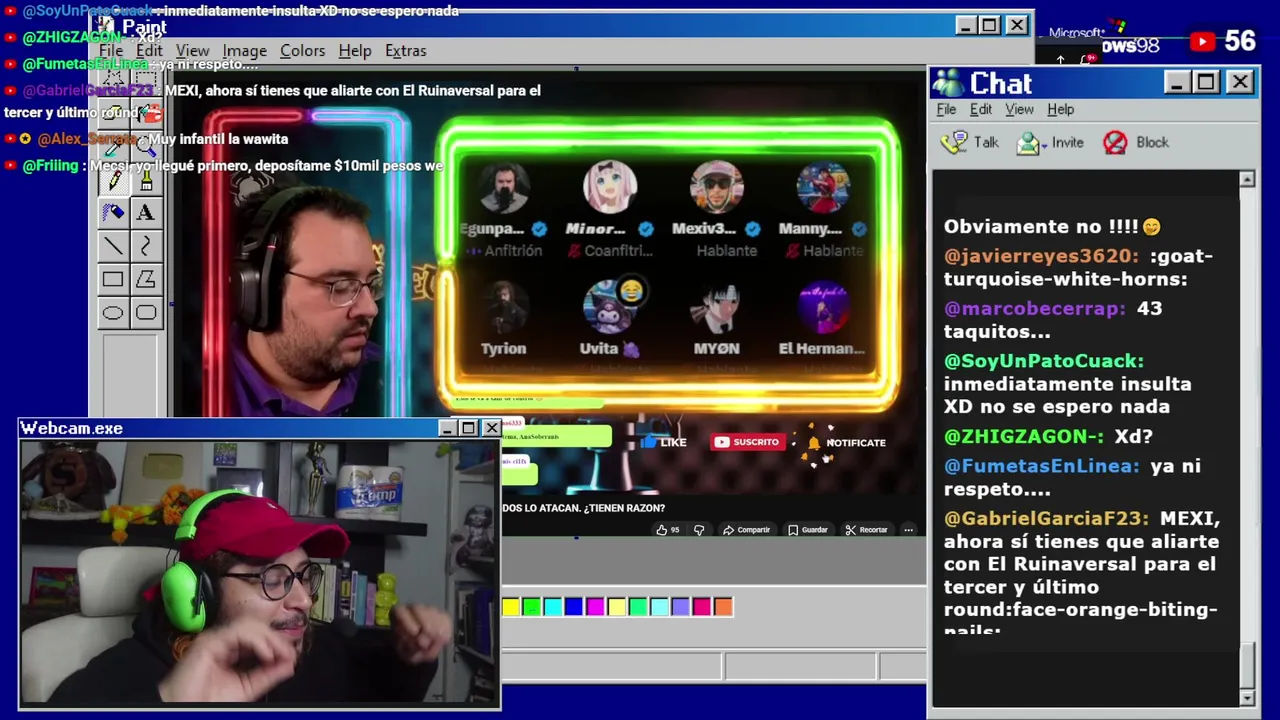Open the Chat window Edit menu
This screenshot has width=1280, height=720.
point(980,109)
